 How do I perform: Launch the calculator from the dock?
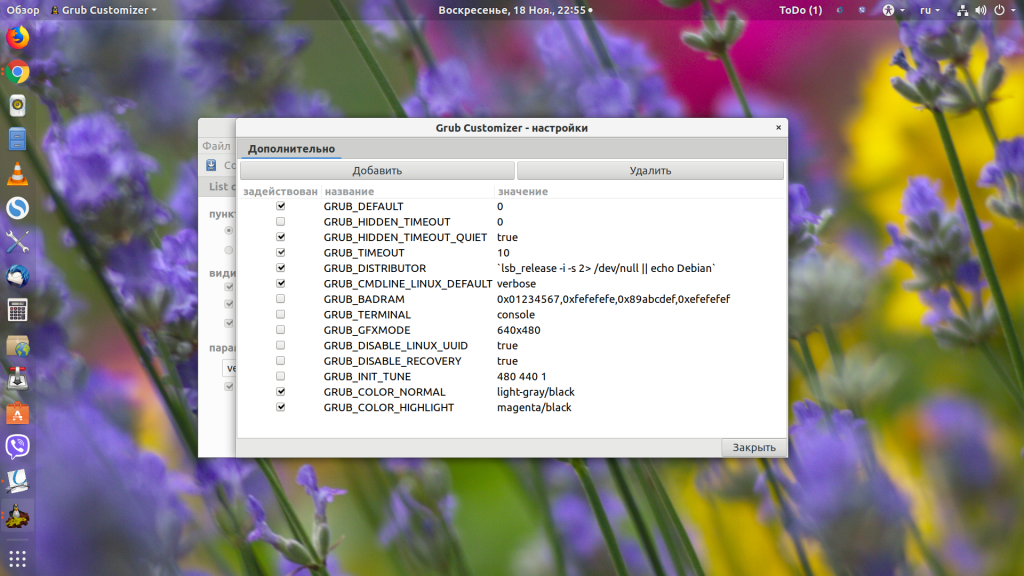(17, 310)
